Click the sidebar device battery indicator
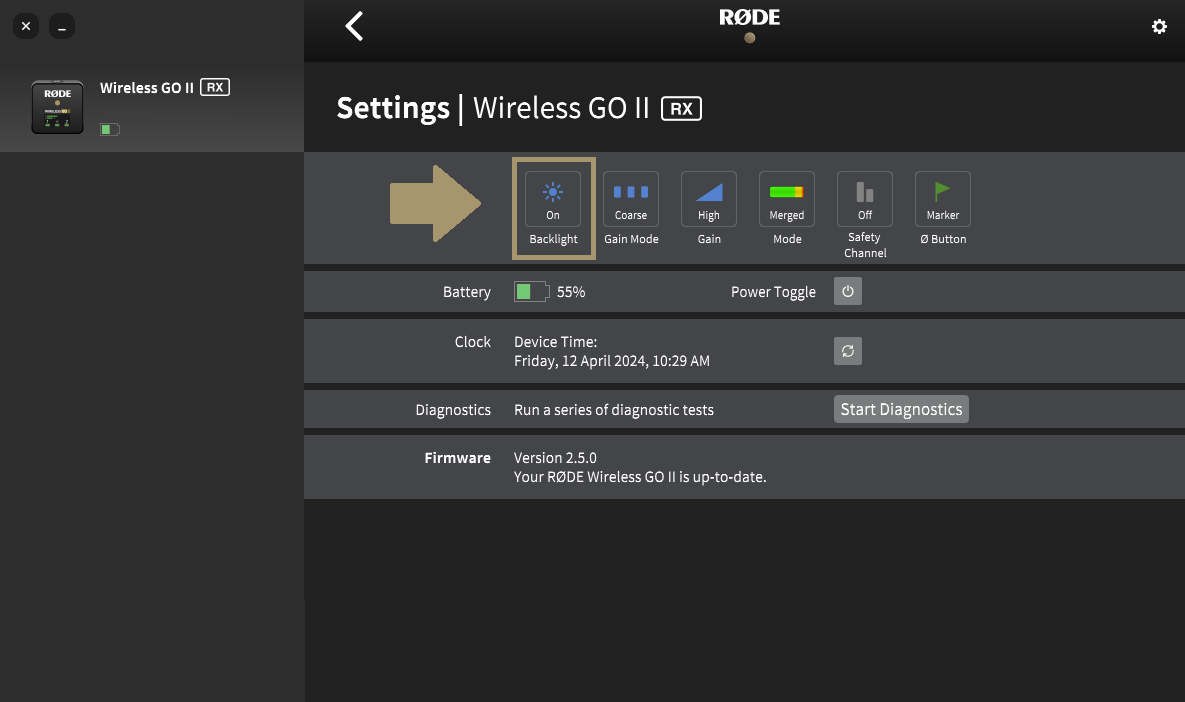 pyautogui.click(x=110, y=129)
